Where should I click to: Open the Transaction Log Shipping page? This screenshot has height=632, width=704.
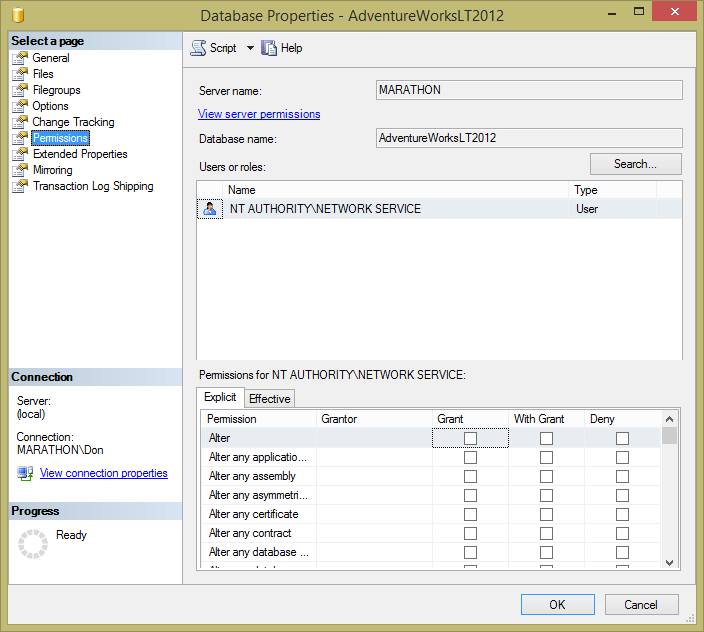pyautogui.click(x=93, y=186)
